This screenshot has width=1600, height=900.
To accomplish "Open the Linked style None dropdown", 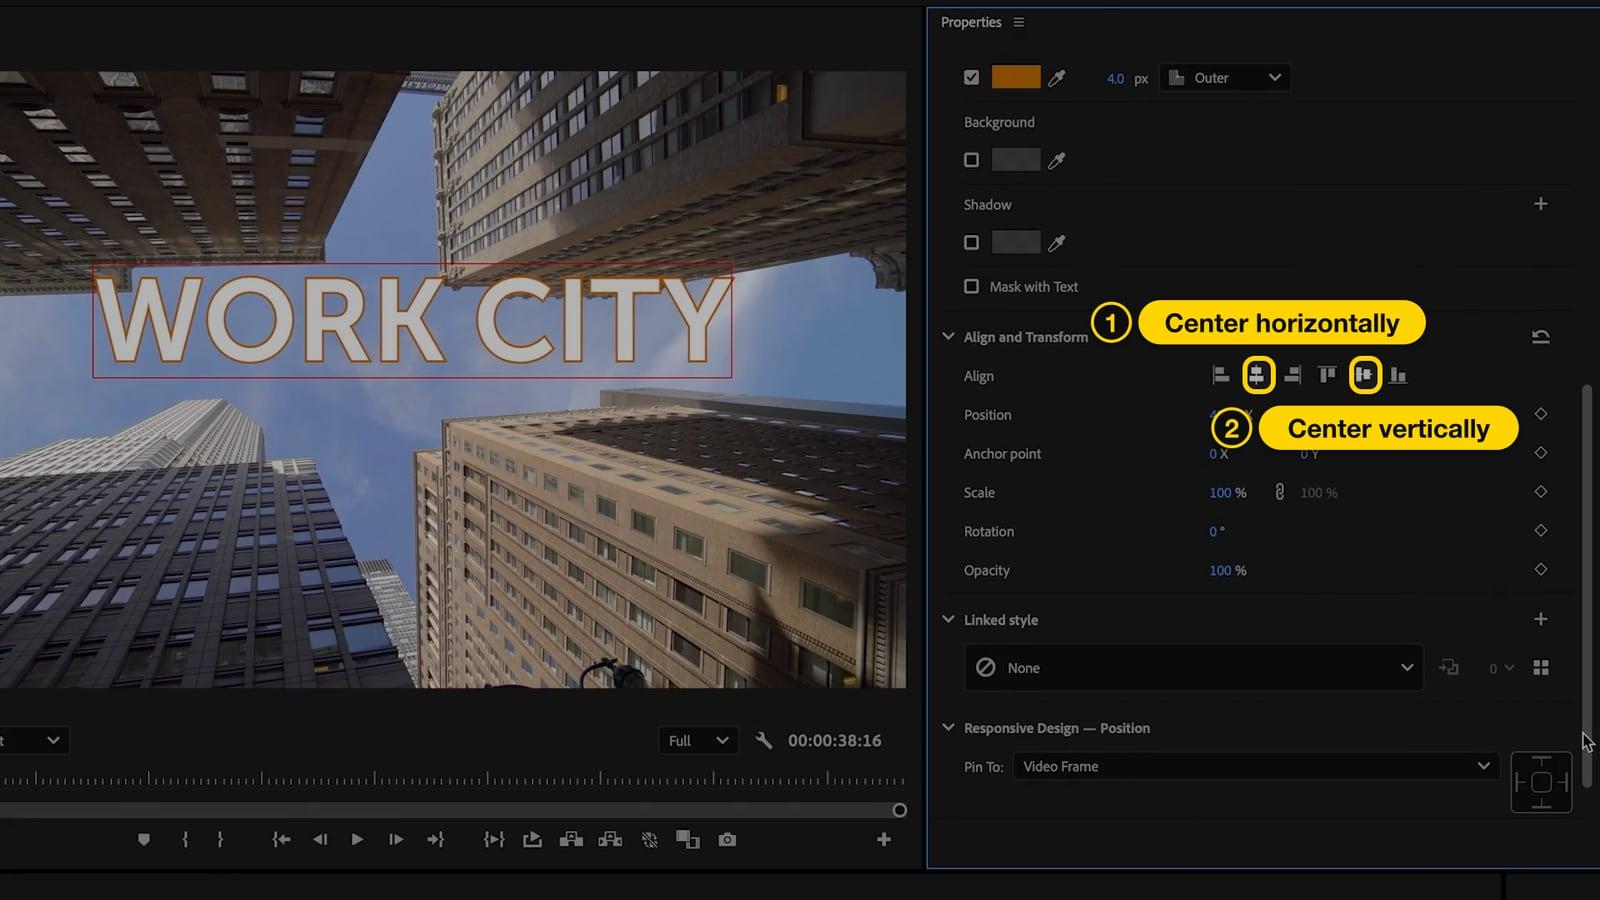I will pyautogui.click(x=1193, y=668).
